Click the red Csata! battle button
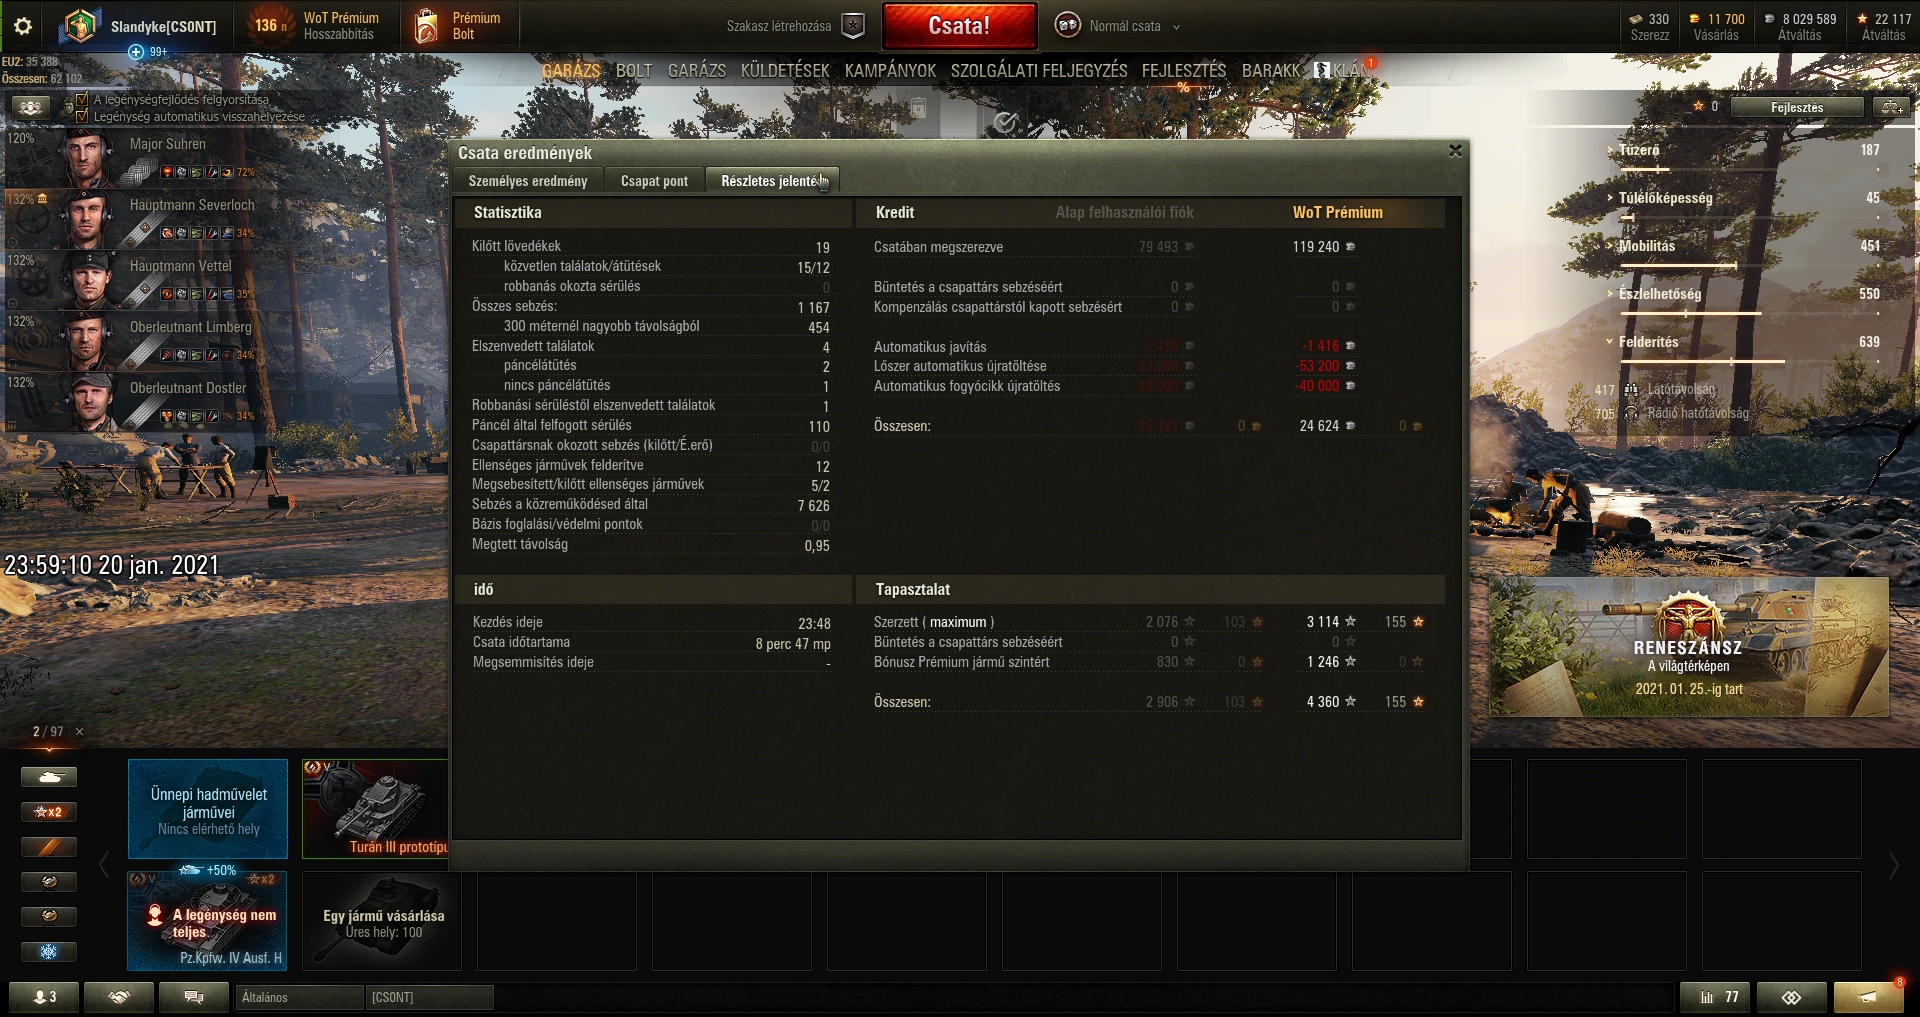Screen dimensions: 1920x1017 (959, 26)
